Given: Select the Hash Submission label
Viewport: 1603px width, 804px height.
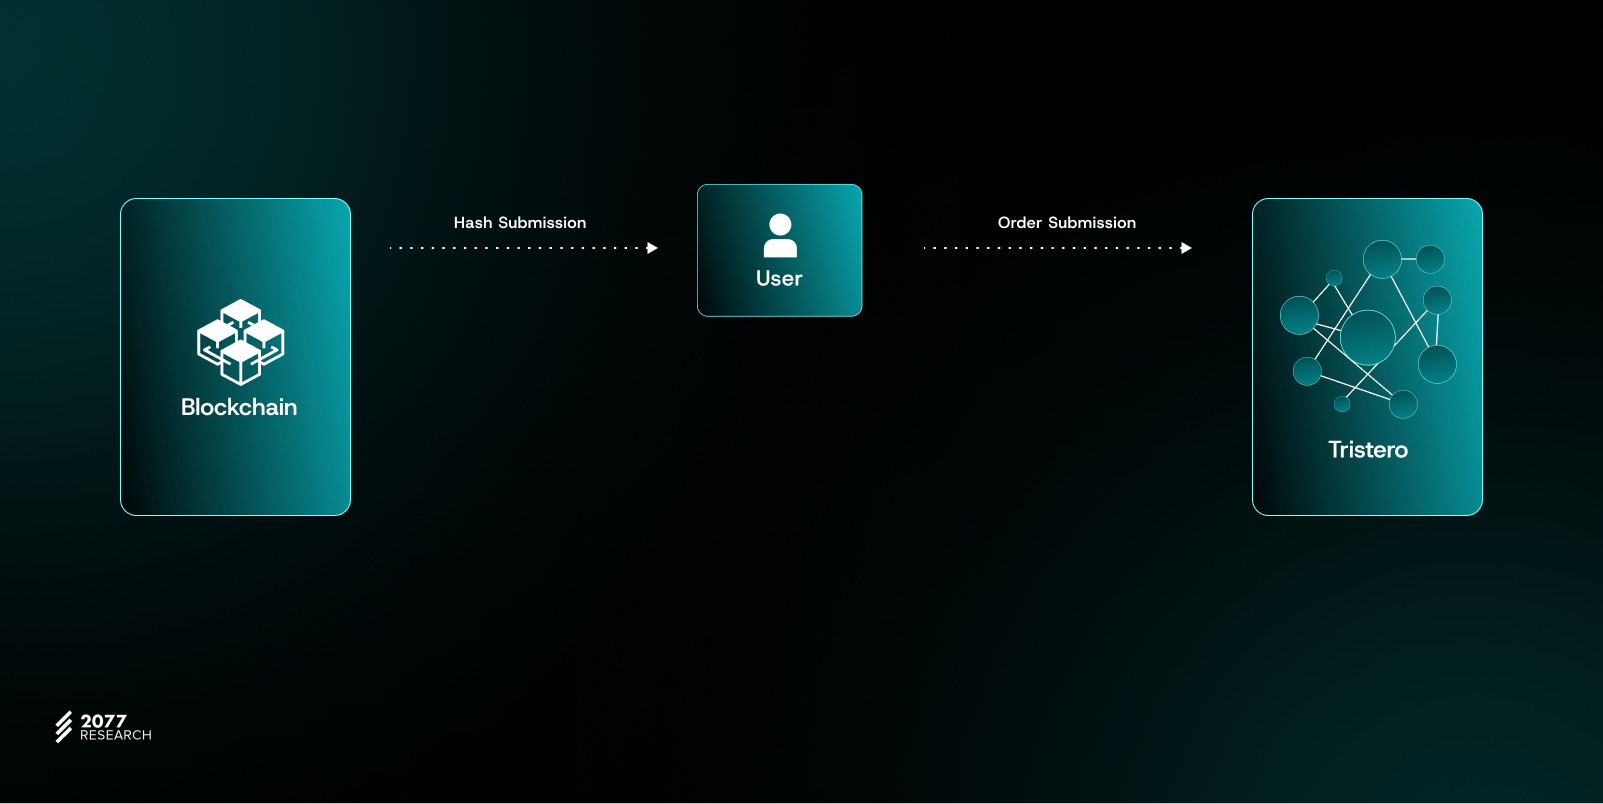Looking at the screenshot, I should 520,223.
